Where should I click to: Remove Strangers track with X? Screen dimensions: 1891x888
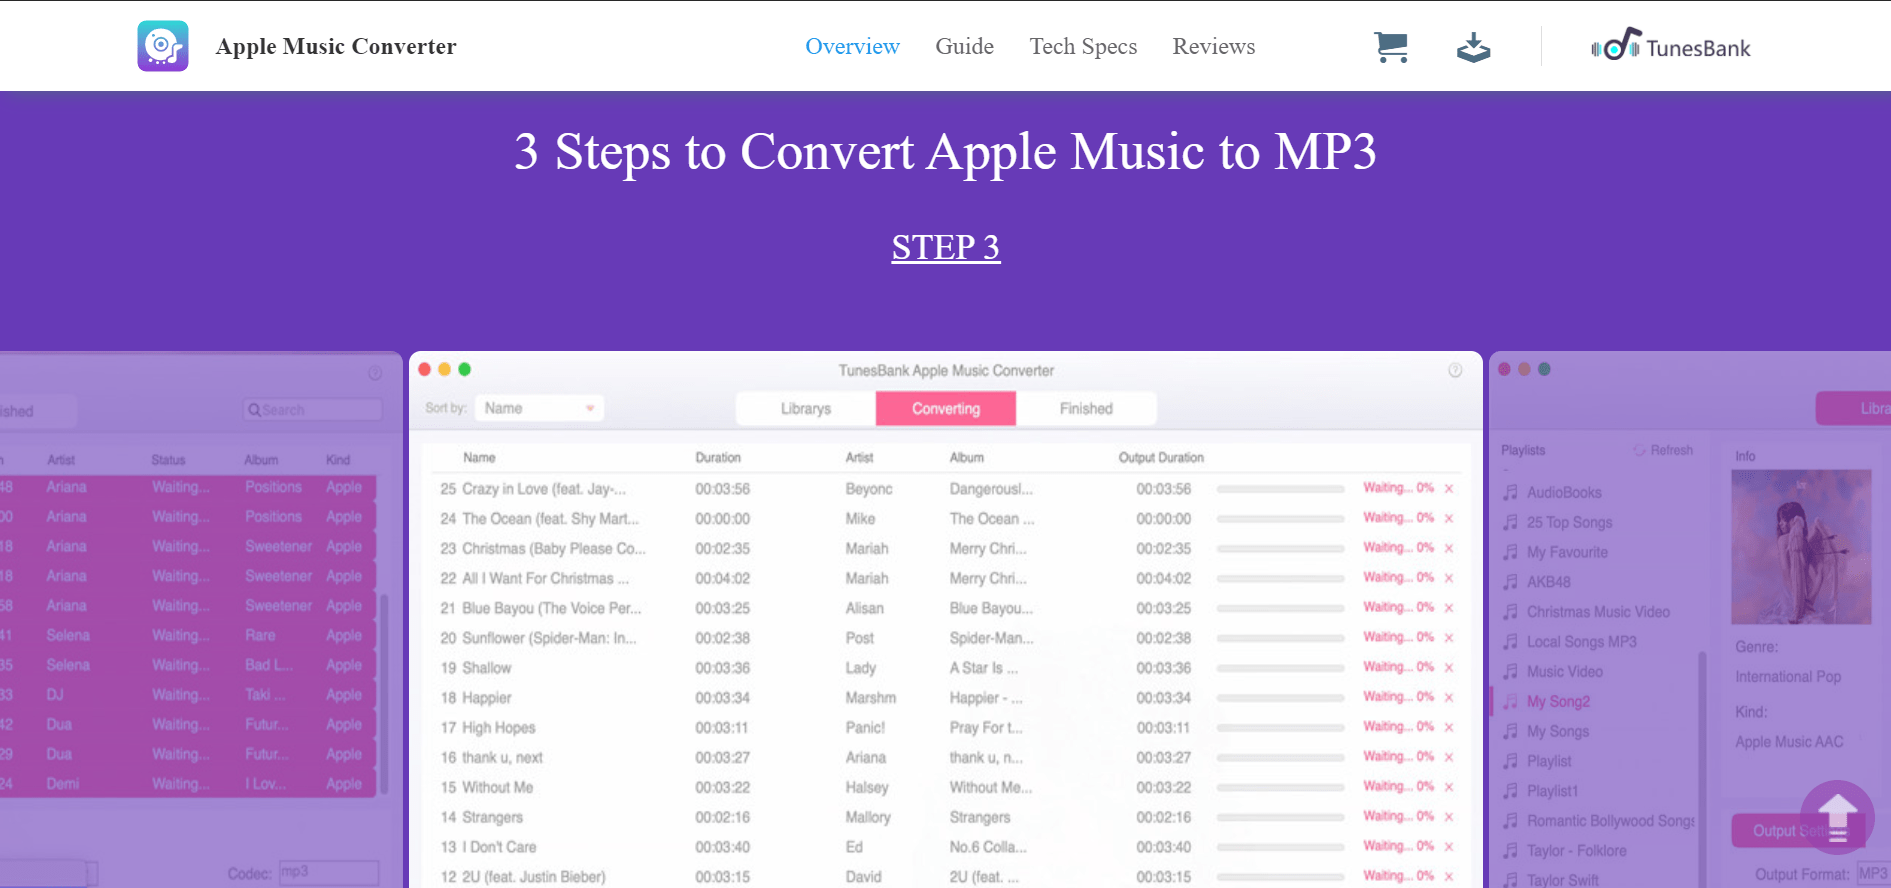[1449, 817]
